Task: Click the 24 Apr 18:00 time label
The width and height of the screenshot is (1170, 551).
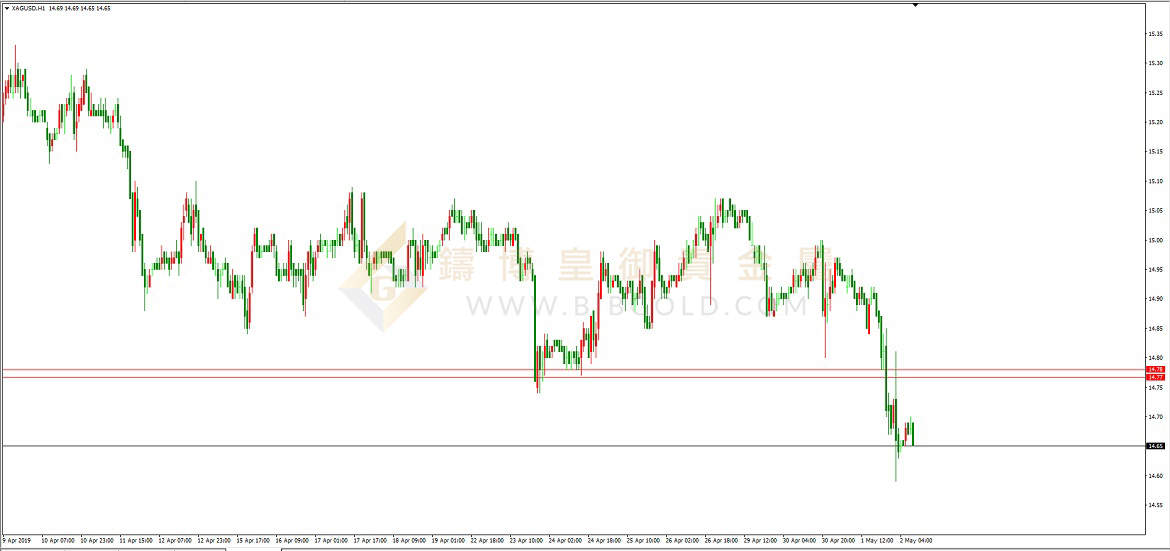Action: tap(602, 539)
